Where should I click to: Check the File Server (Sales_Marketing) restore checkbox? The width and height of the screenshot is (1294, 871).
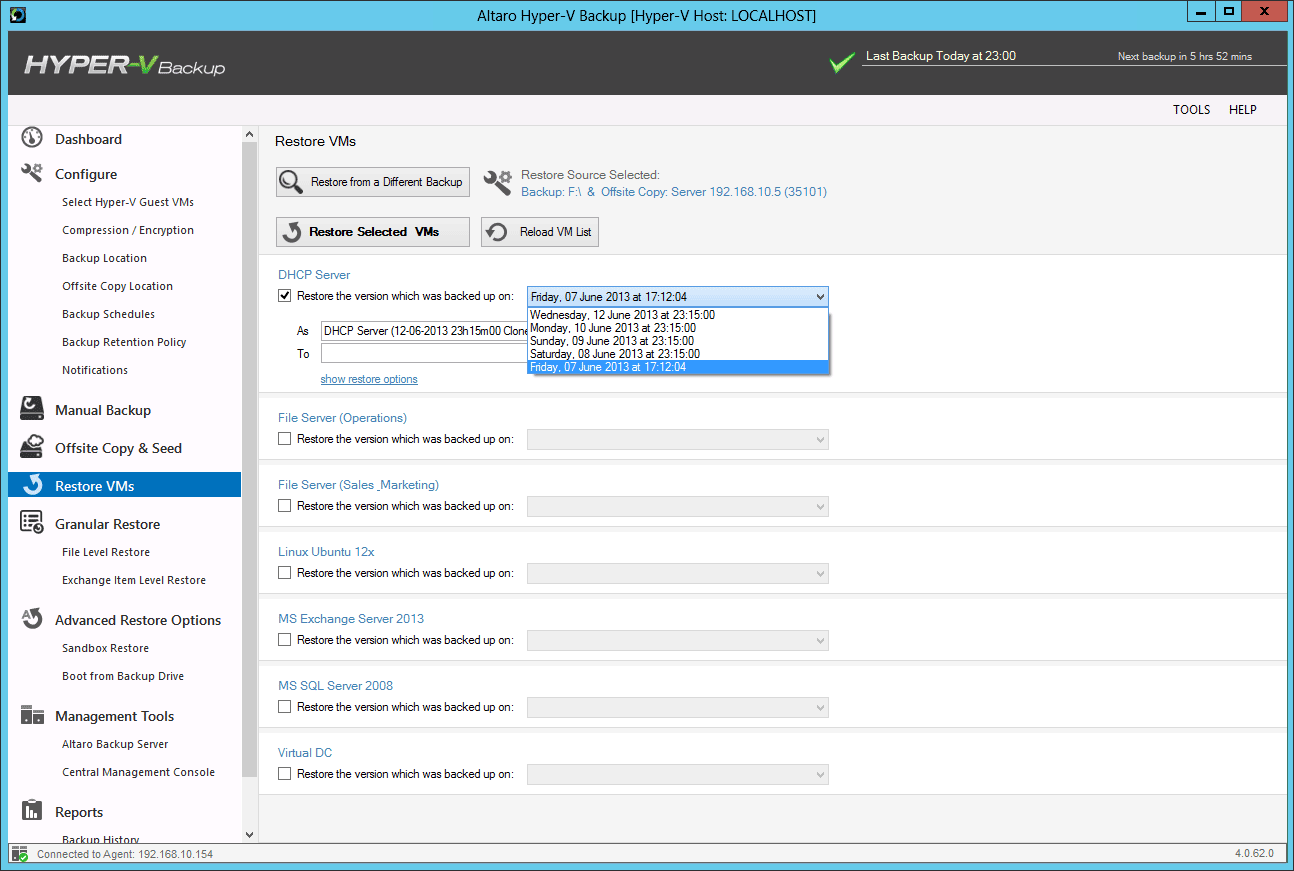(285, 506)
